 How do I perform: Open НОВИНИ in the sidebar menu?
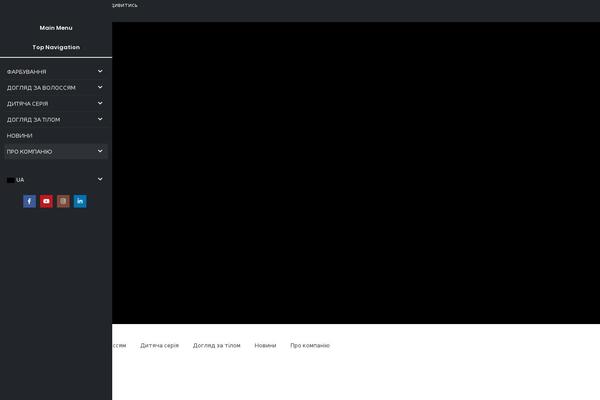point(20,136)
